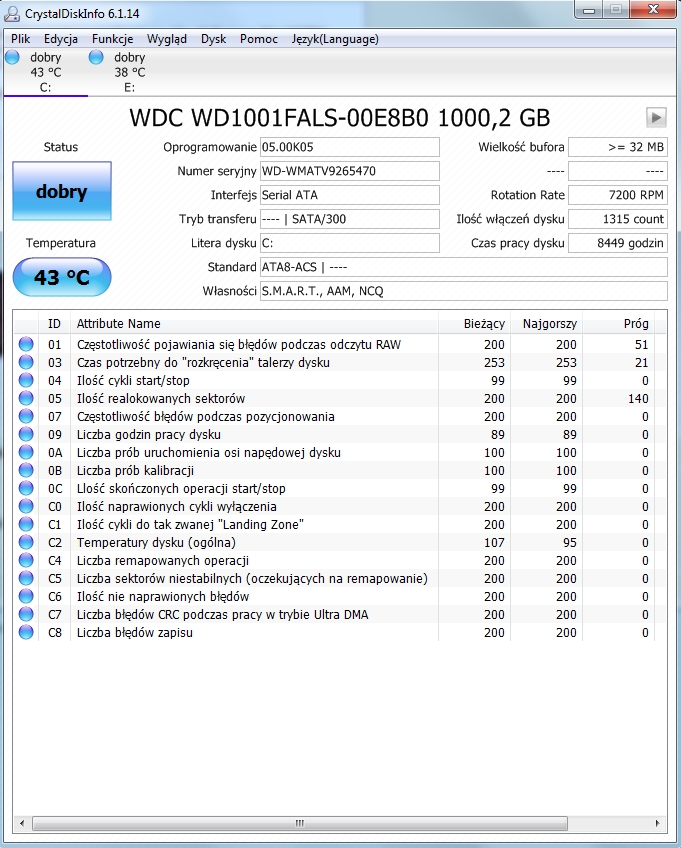Open the Edycja menu
This screenshot has height=848, width=681.
[61, 39]
